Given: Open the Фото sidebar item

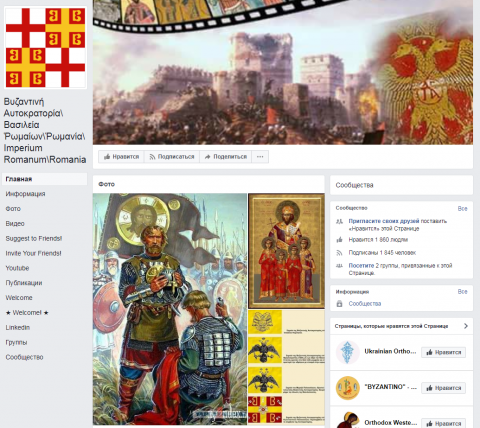Looking at the screenshot, I should [13, 209].
